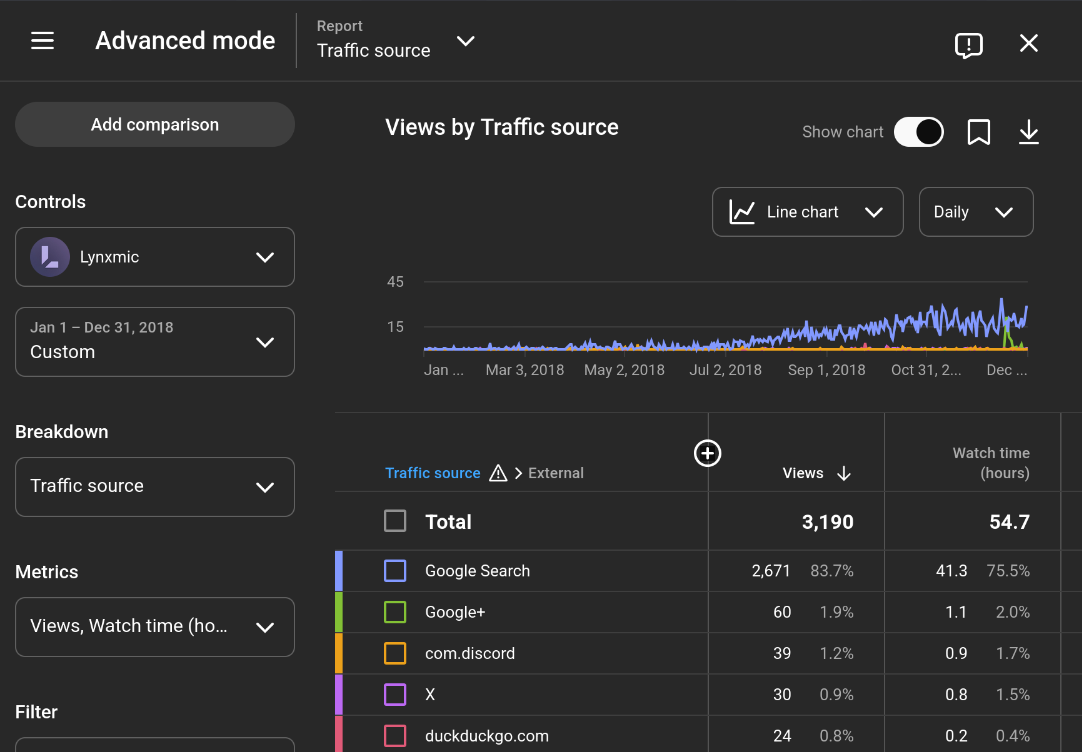Open the custom date range dropdown
Image resolution: width=1082 pixels, height=752 pixels.
(155, 341)
